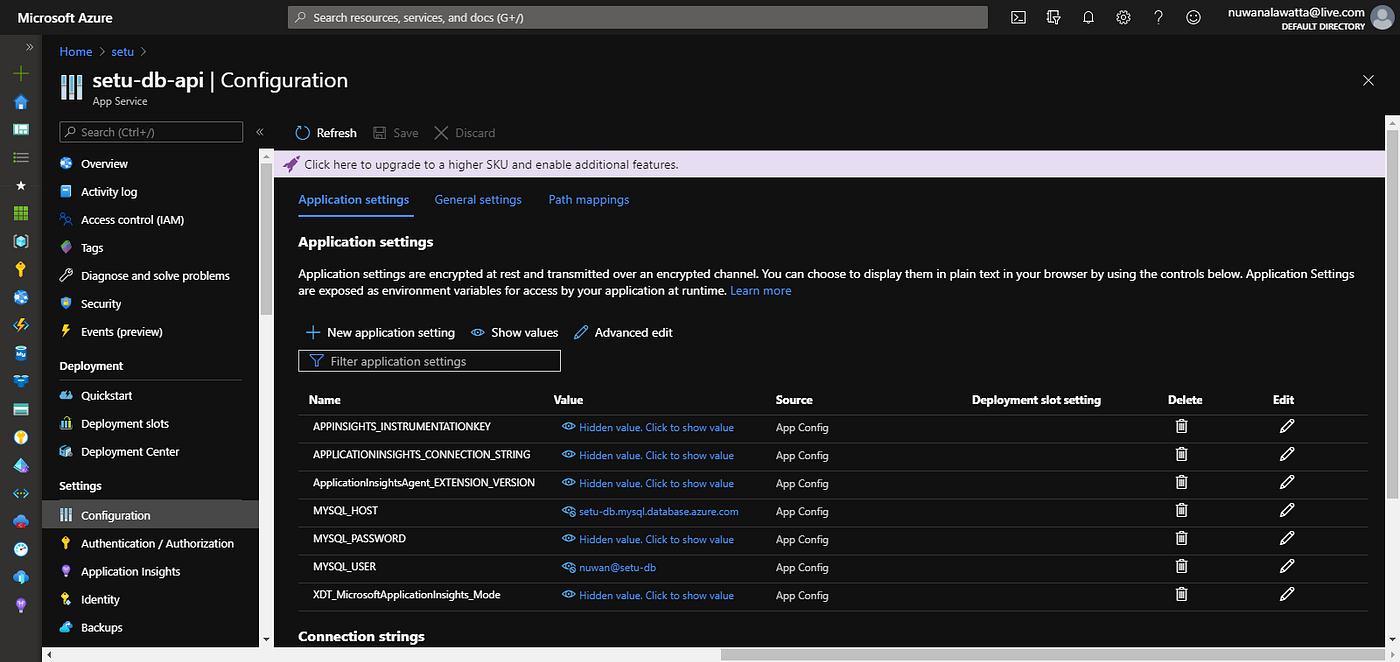
Task: Delete MYSQL_HOST setting
Action: (1181, 511)
